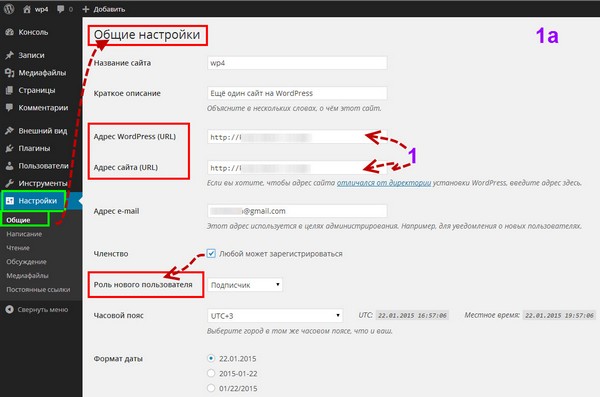Click the отличался от директории link
Viewport: 600px width, 397px height.
384,183
